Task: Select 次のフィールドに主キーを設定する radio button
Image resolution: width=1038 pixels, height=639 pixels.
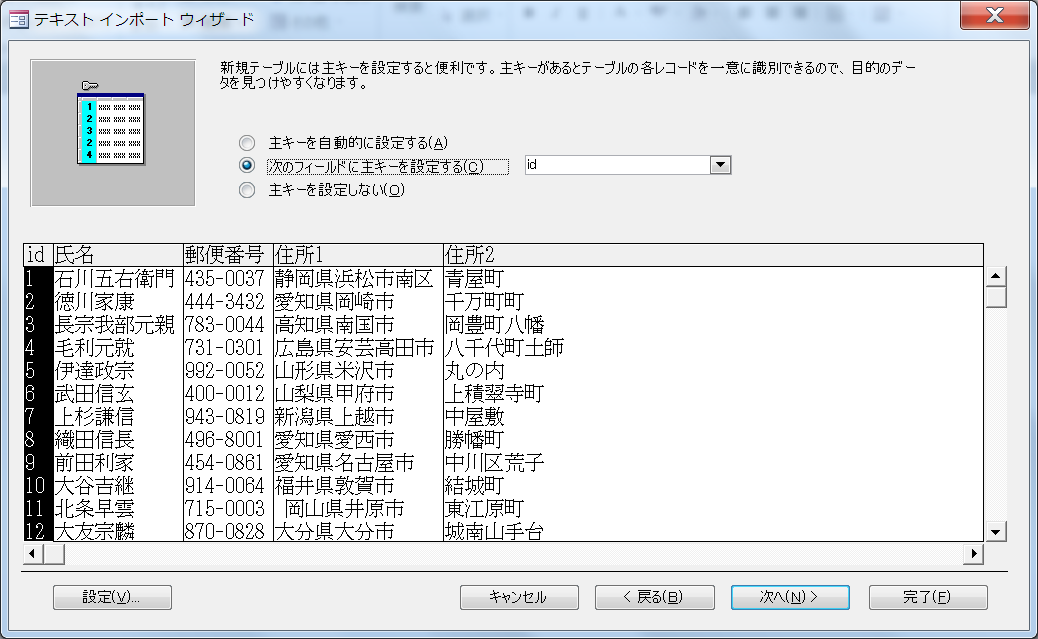Action: pos(247,166)
